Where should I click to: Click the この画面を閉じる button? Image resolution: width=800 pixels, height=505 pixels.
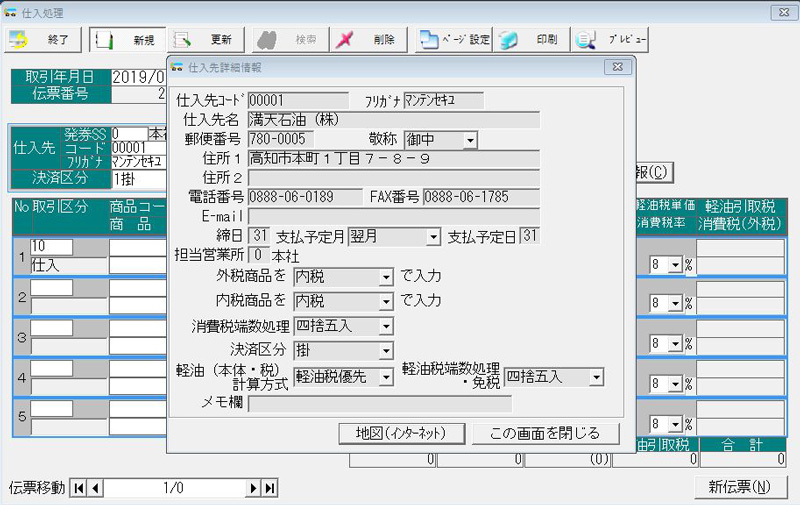click(x=543, y=433)
